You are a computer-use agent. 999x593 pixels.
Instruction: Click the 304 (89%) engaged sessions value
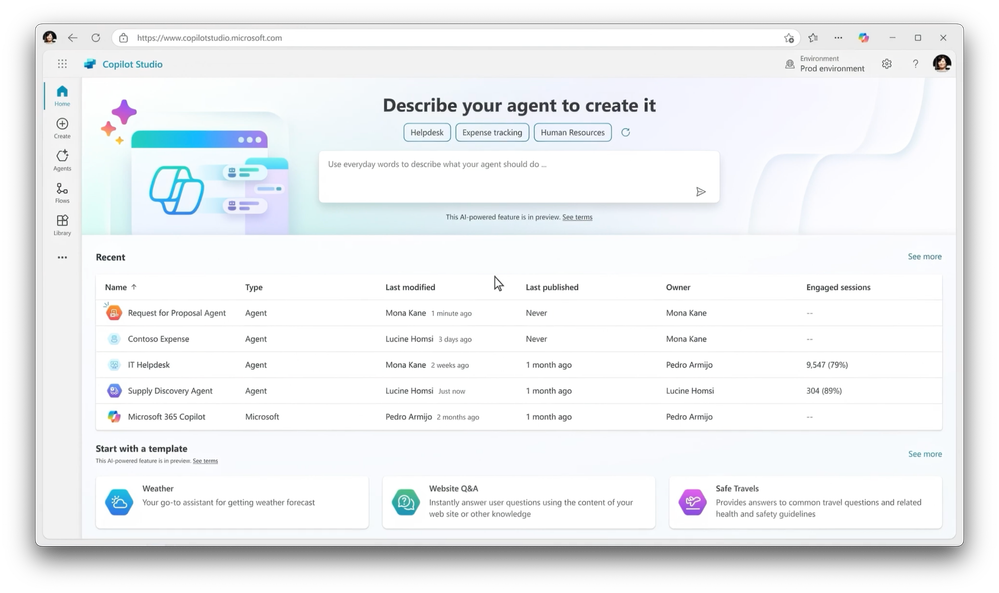tap(824, 390)
